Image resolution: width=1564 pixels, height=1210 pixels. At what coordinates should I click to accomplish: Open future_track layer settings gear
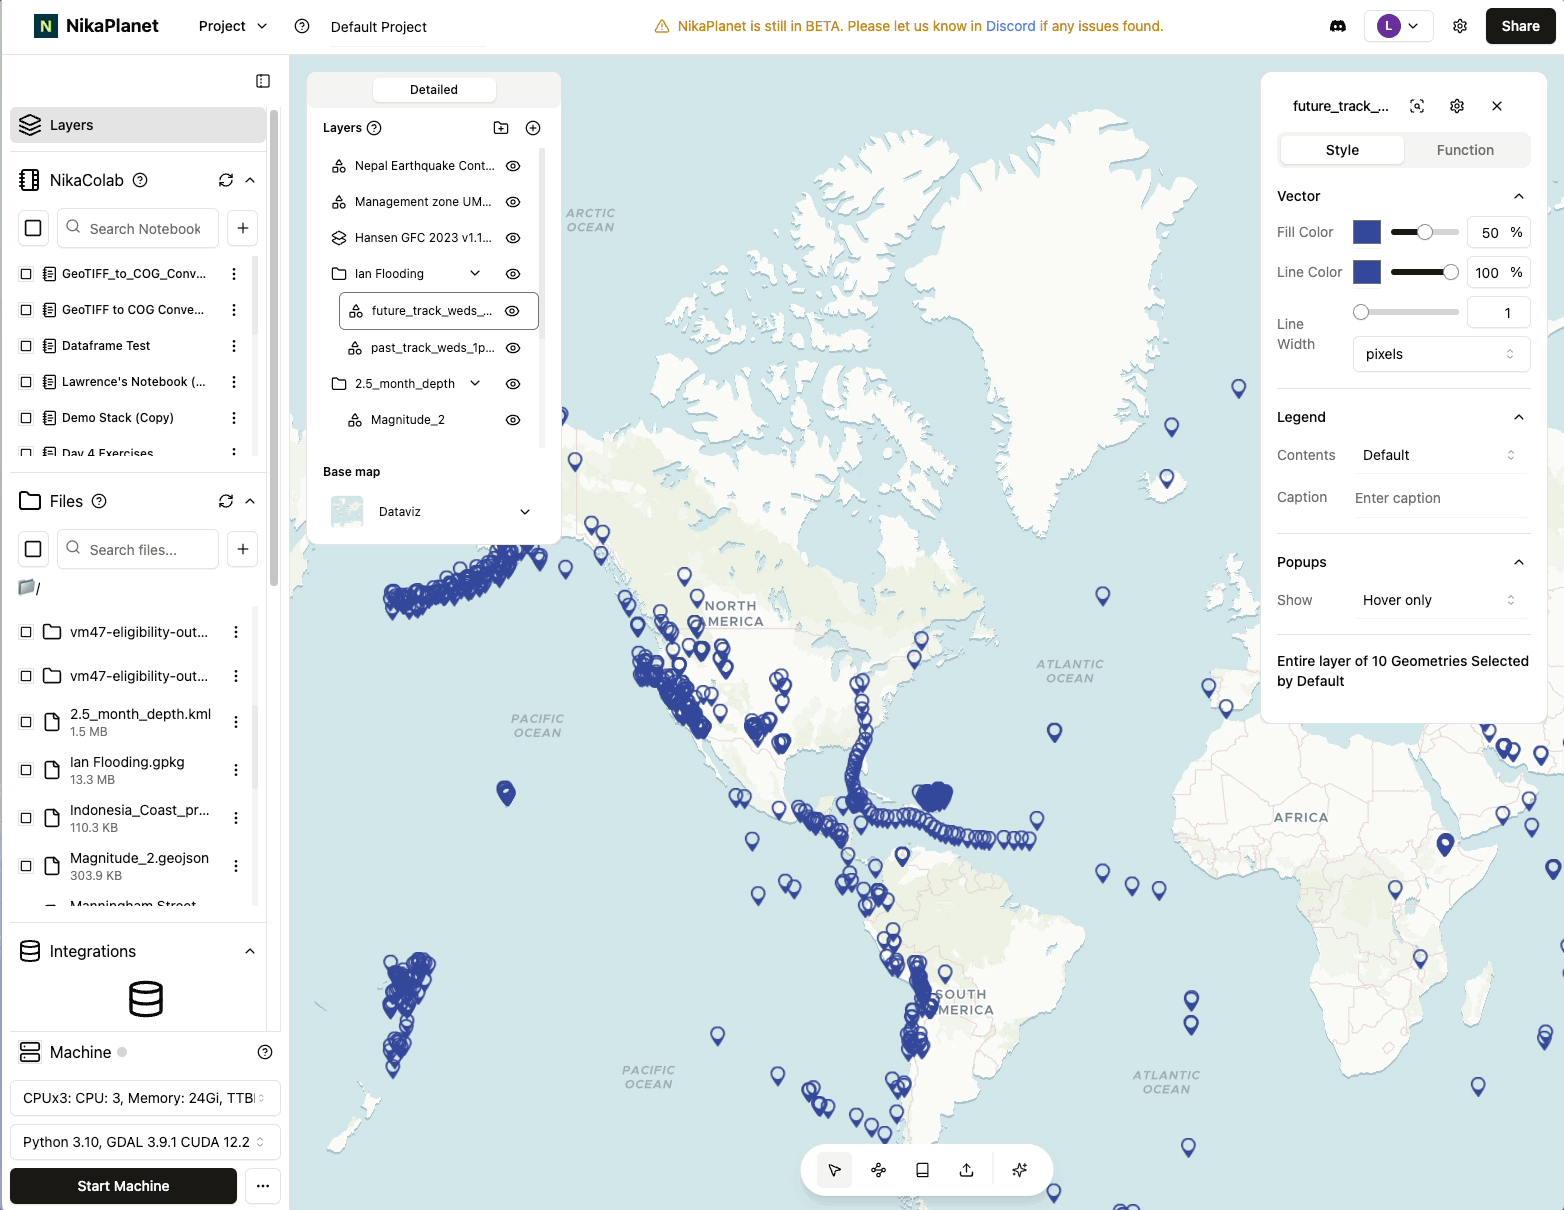pos(1457,106)
